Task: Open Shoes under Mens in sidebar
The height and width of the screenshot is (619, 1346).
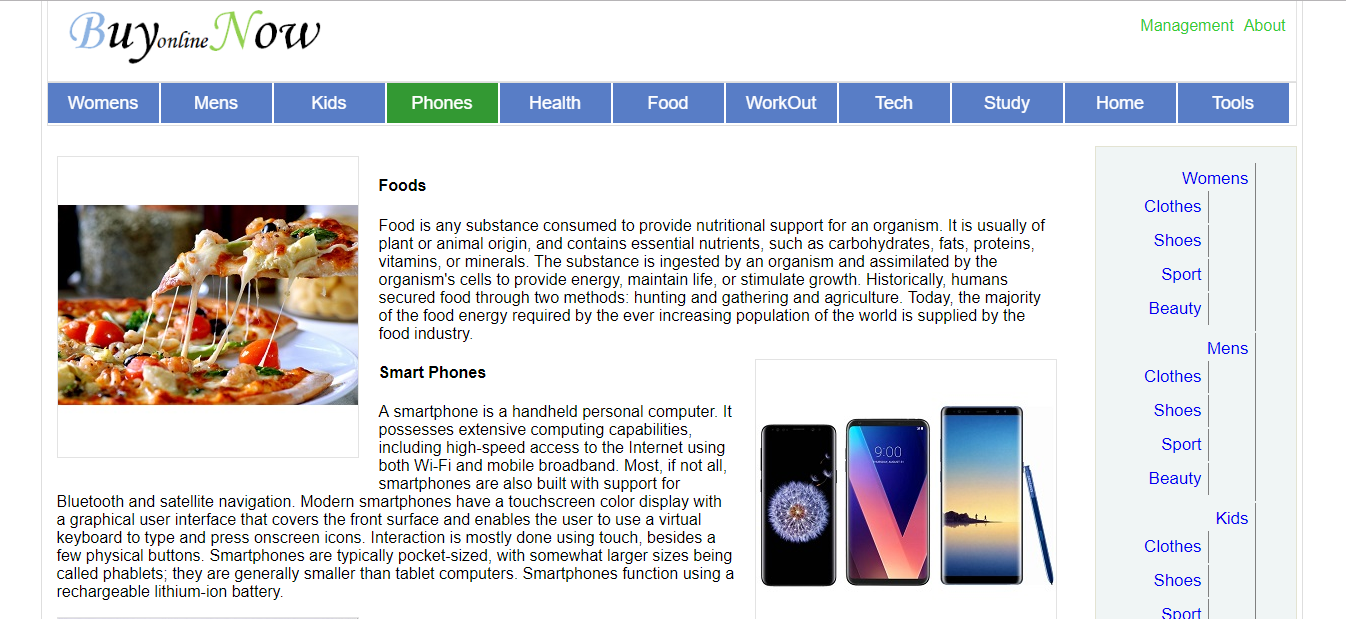Action: click(1177, 410)
